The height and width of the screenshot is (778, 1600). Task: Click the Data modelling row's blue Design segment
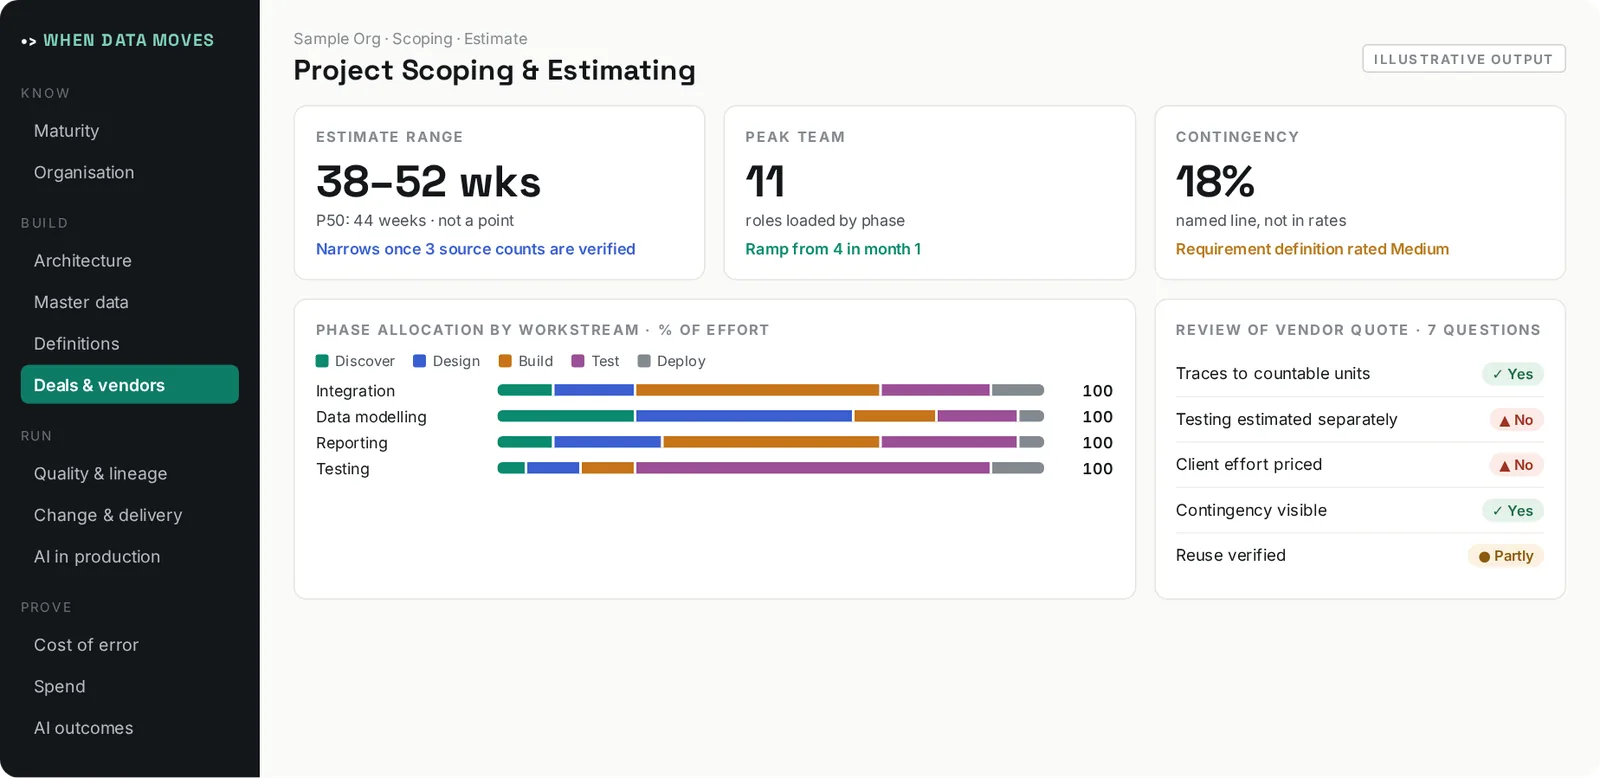click(744, 416)
